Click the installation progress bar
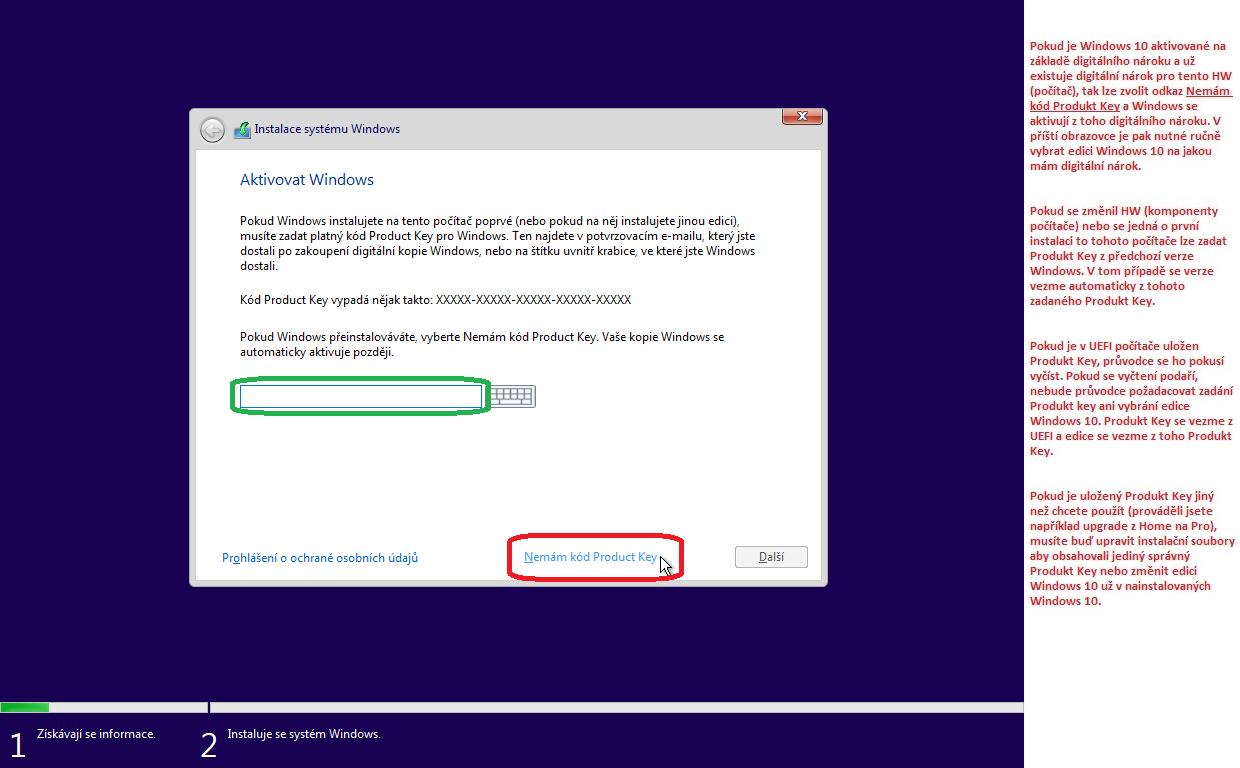Screen dimensions: 1240x768 [512, 707]
